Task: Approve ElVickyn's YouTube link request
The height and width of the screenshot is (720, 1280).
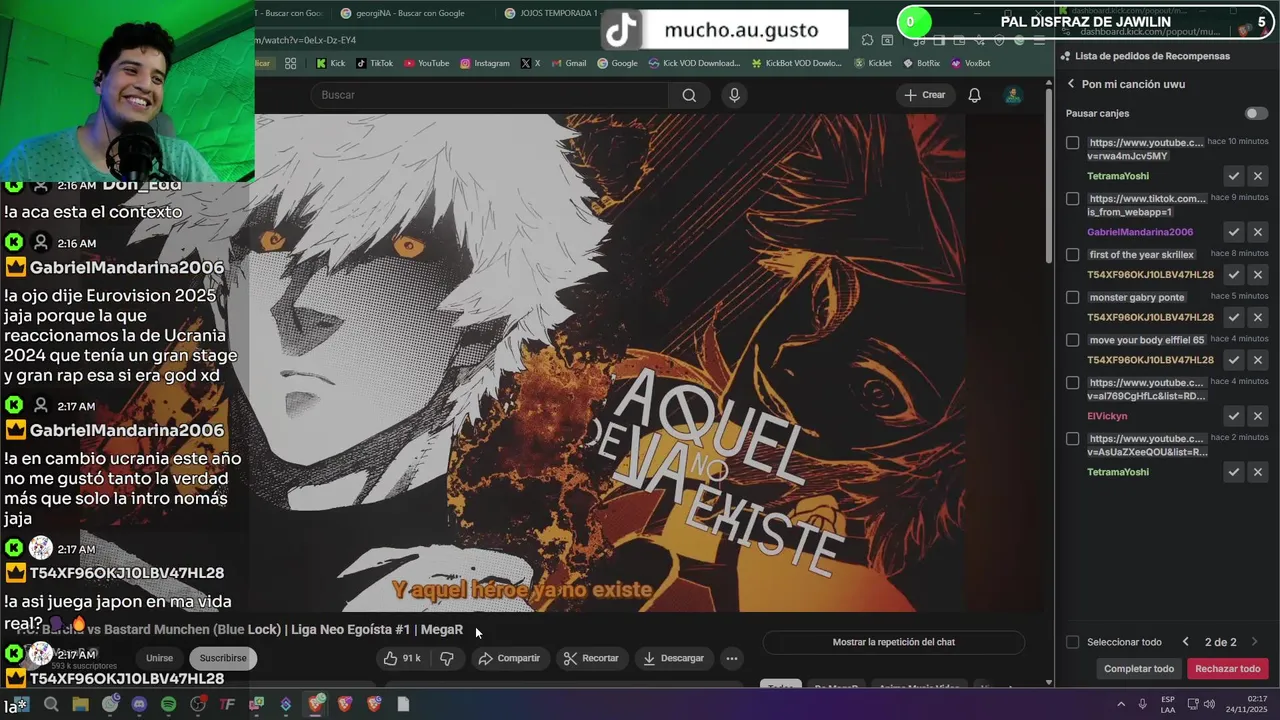Action: 1234,416
